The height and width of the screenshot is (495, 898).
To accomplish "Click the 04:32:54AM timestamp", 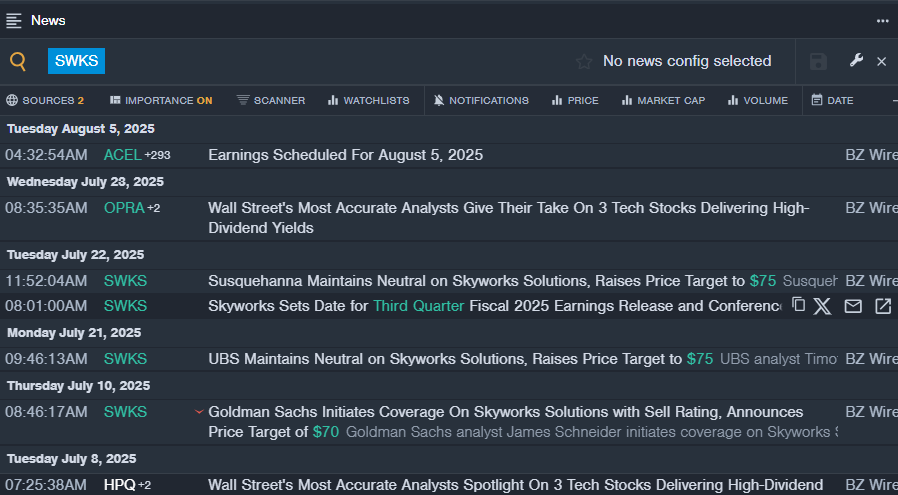I will point(46,155).
